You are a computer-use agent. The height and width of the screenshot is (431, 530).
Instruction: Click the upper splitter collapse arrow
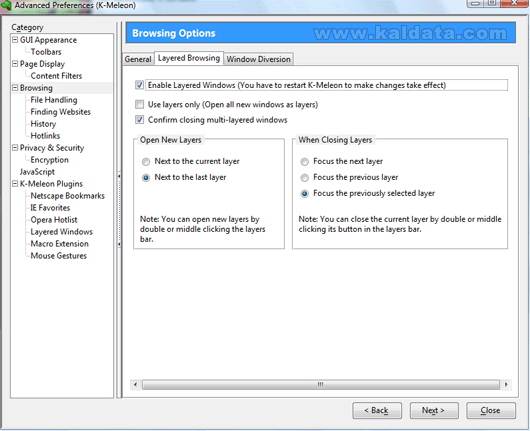(x=119, y=176)
